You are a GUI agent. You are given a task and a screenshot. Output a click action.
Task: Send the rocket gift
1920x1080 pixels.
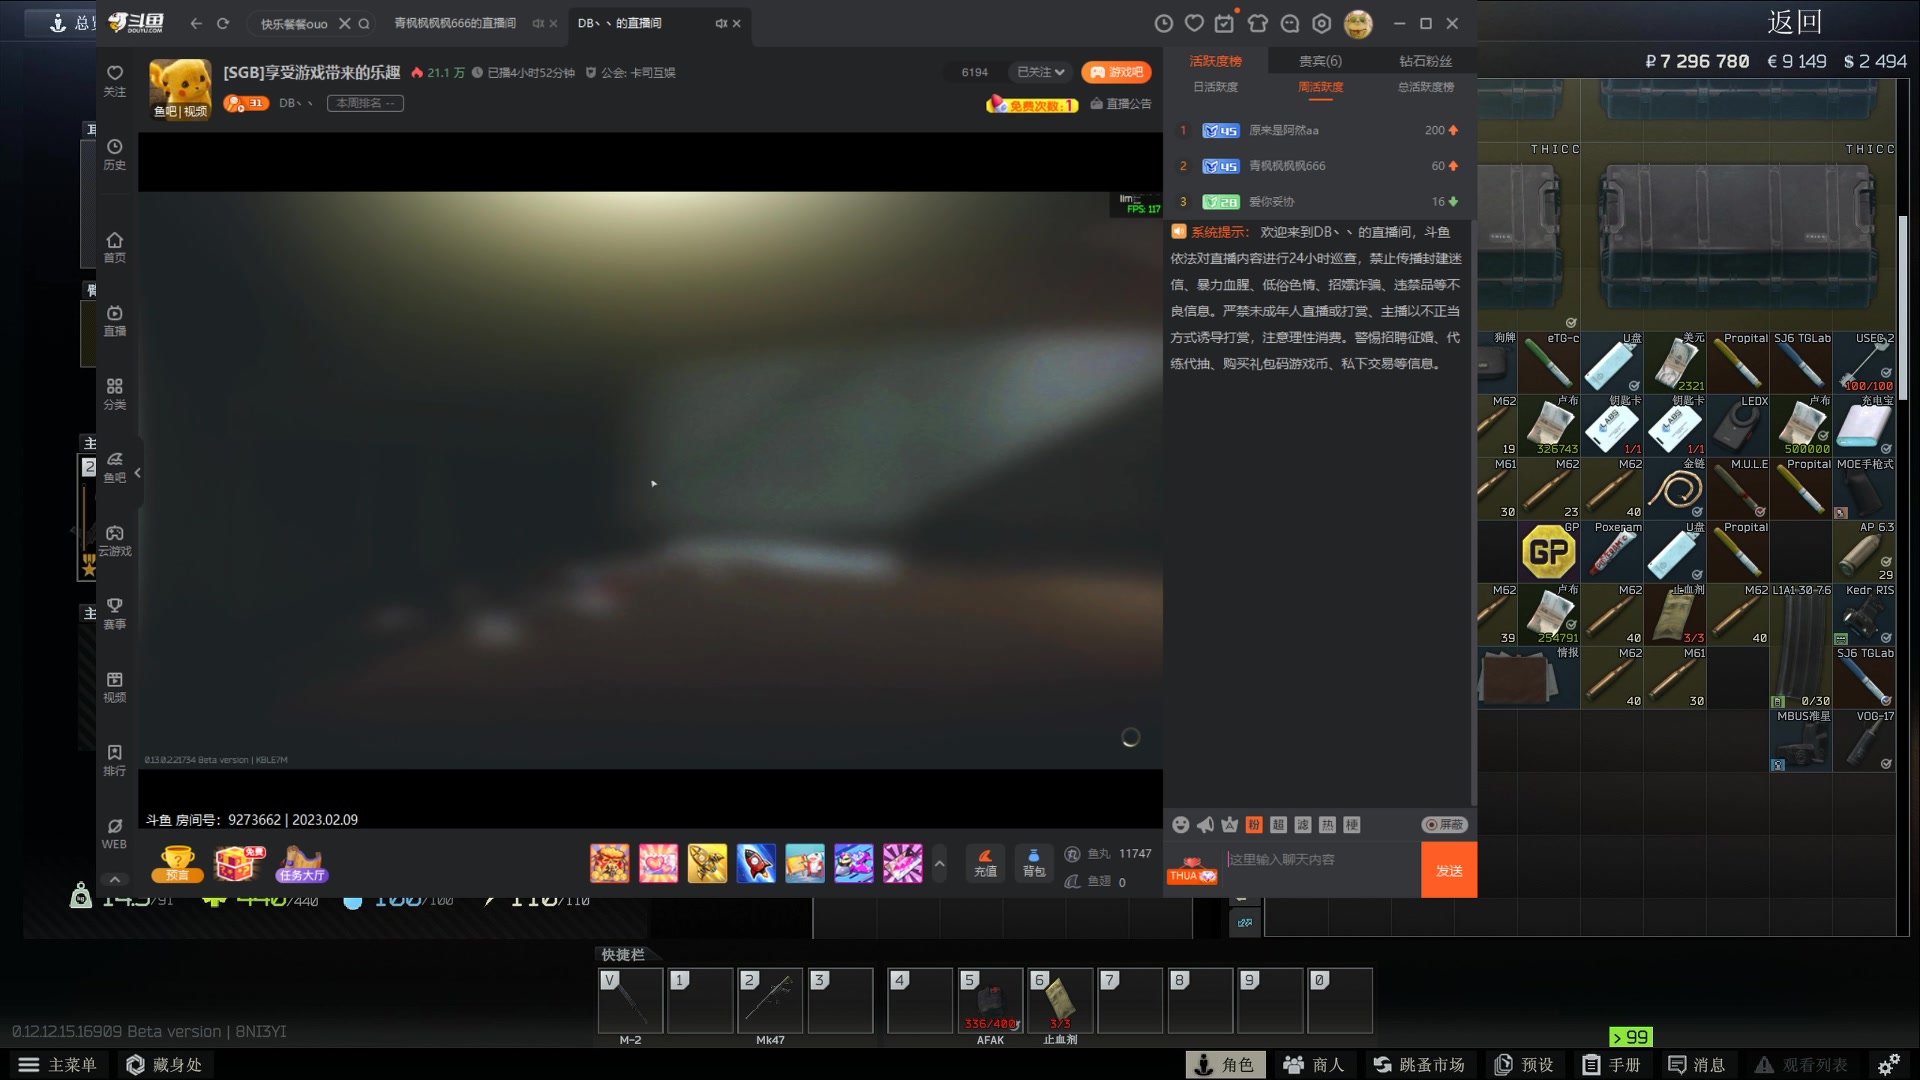[x=756, y=863]
